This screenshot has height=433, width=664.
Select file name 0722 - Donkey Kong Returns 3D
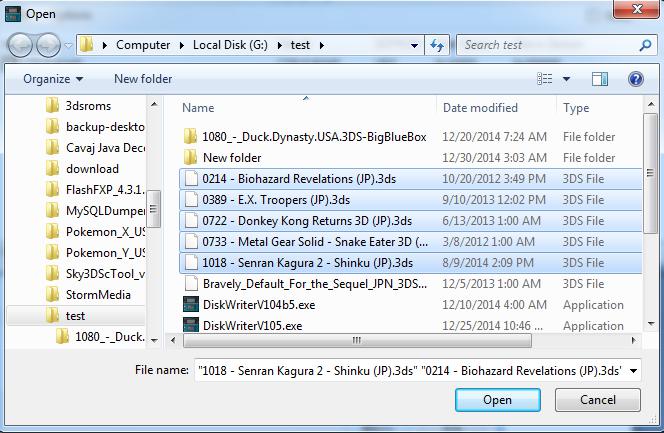(307, 221)
